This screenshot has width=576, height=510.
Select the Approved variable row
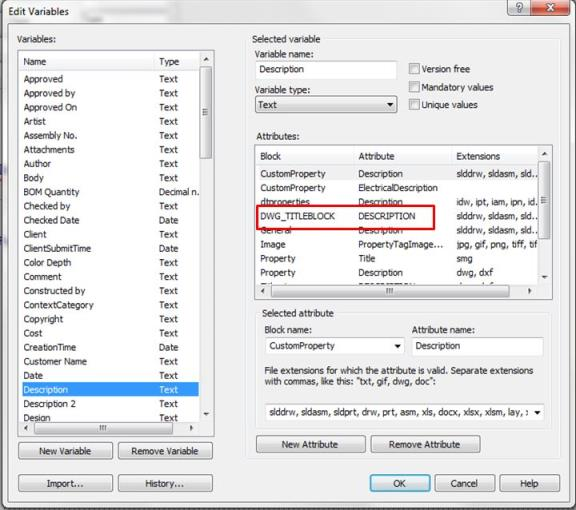[x=110, y=79]
